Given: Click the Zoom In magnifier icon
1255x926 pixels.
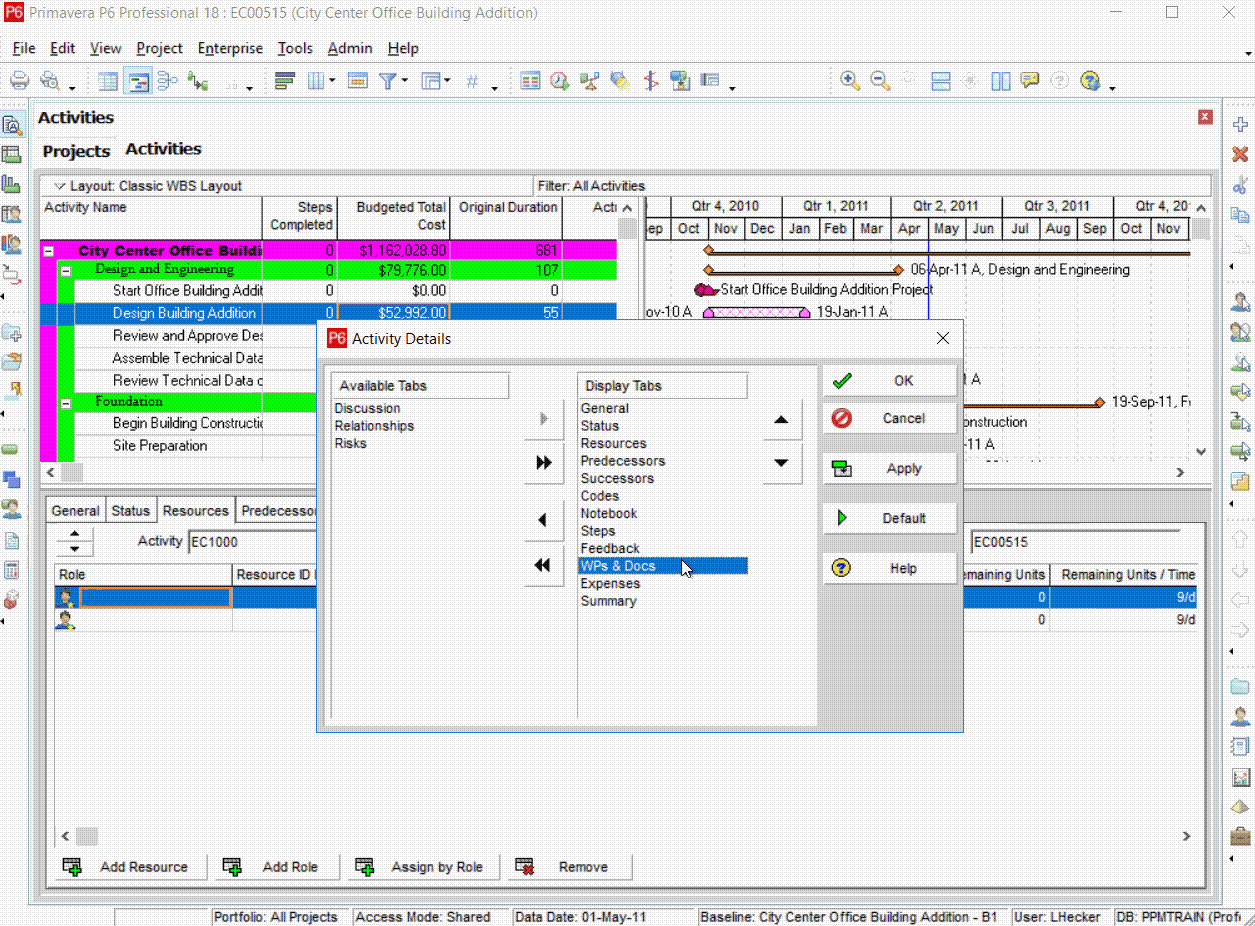Looking at the screenshot, I should coord(848,79).
